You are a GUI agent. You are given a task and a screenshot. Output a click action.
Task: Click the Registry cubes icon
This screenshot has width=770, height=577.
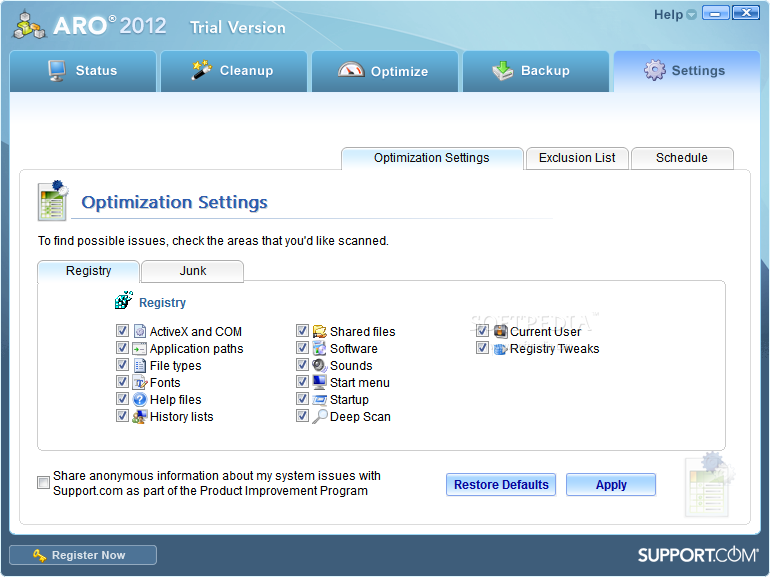pyautogui.click(x=123, y=300)
